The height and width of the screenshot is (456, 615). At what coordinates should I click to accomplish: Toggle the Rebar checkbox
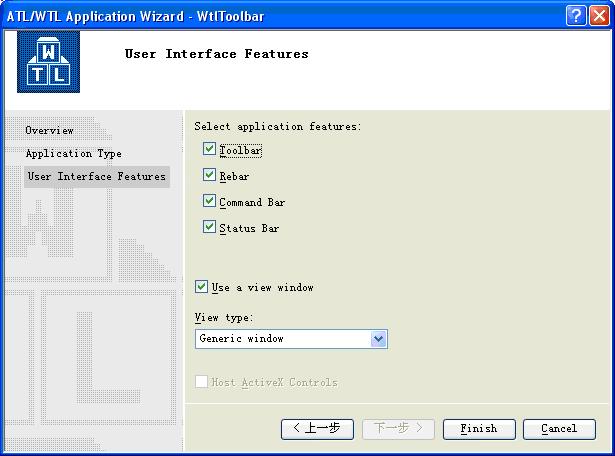tap(209, 174)
